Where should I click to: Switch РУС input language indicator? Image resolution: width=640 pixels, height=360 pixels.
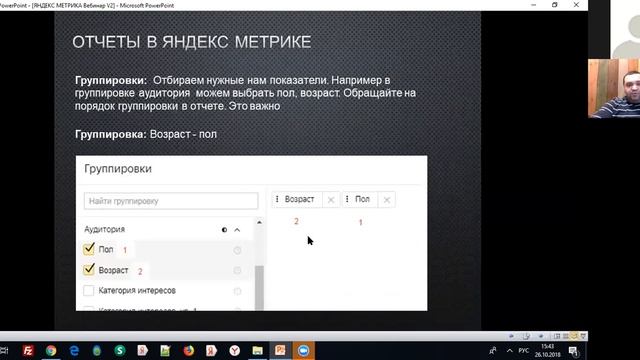coord(524,351)
